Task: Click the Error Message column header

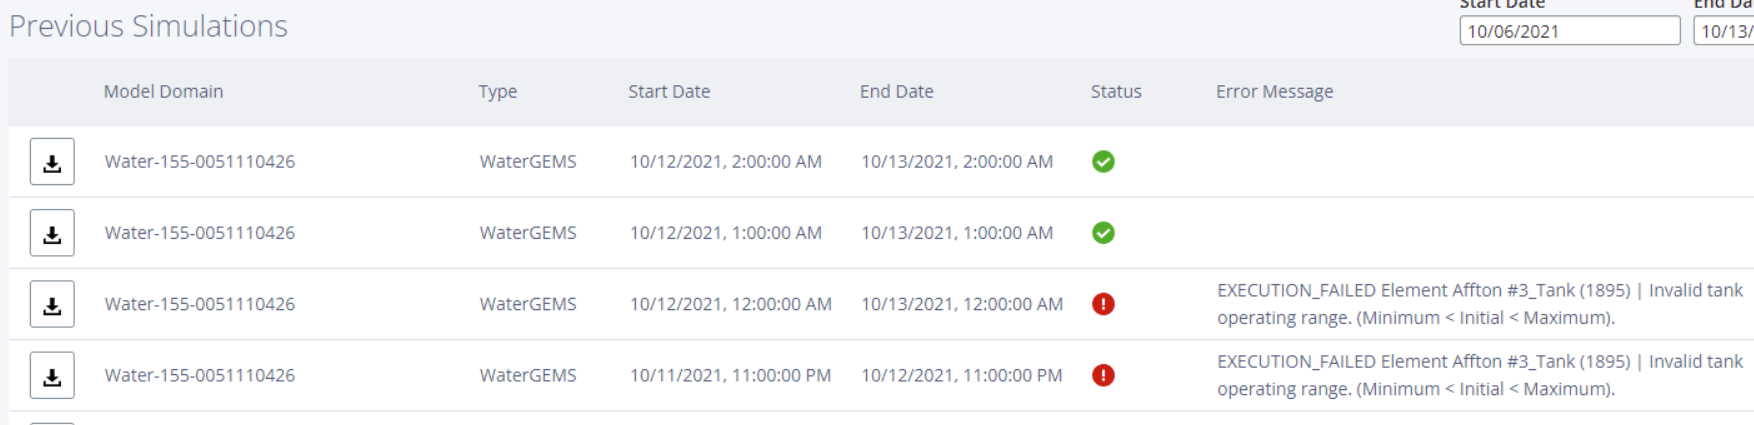Action: [x=1274, y=91]
